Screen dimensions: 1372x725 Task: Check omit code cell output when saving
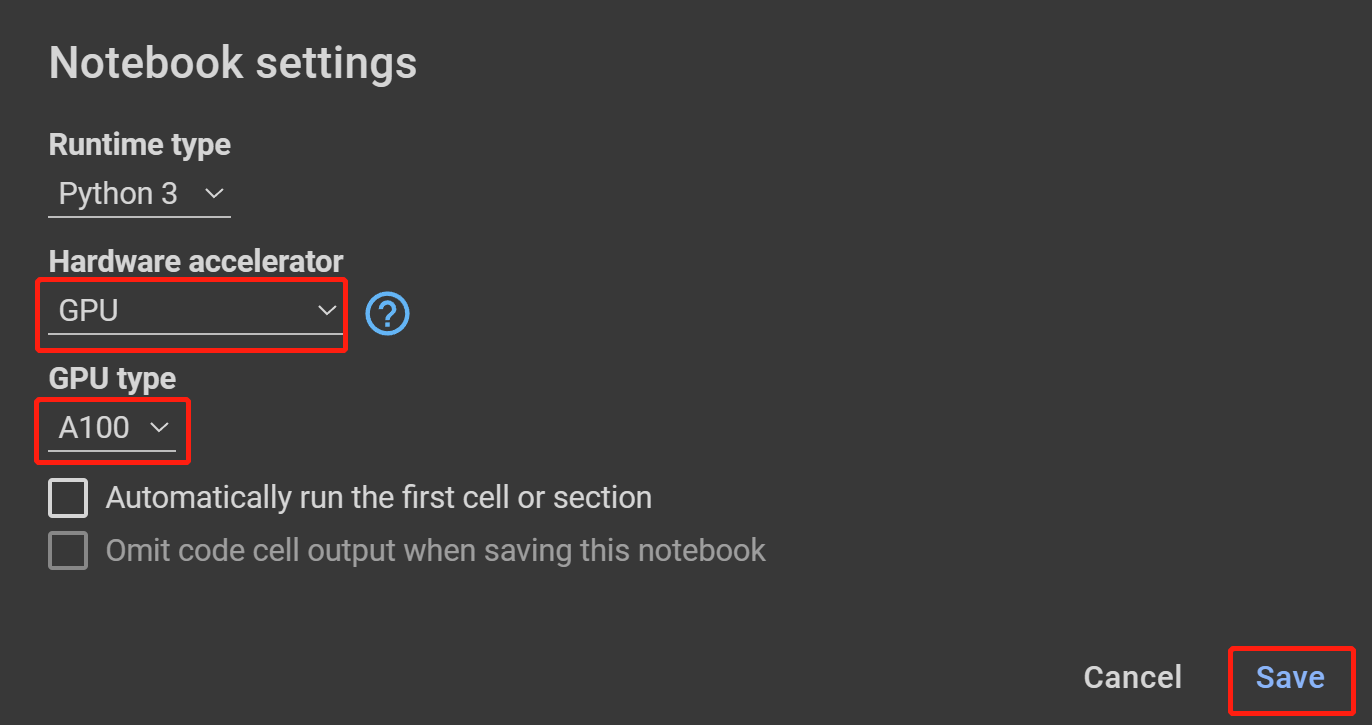pos(67,550)
